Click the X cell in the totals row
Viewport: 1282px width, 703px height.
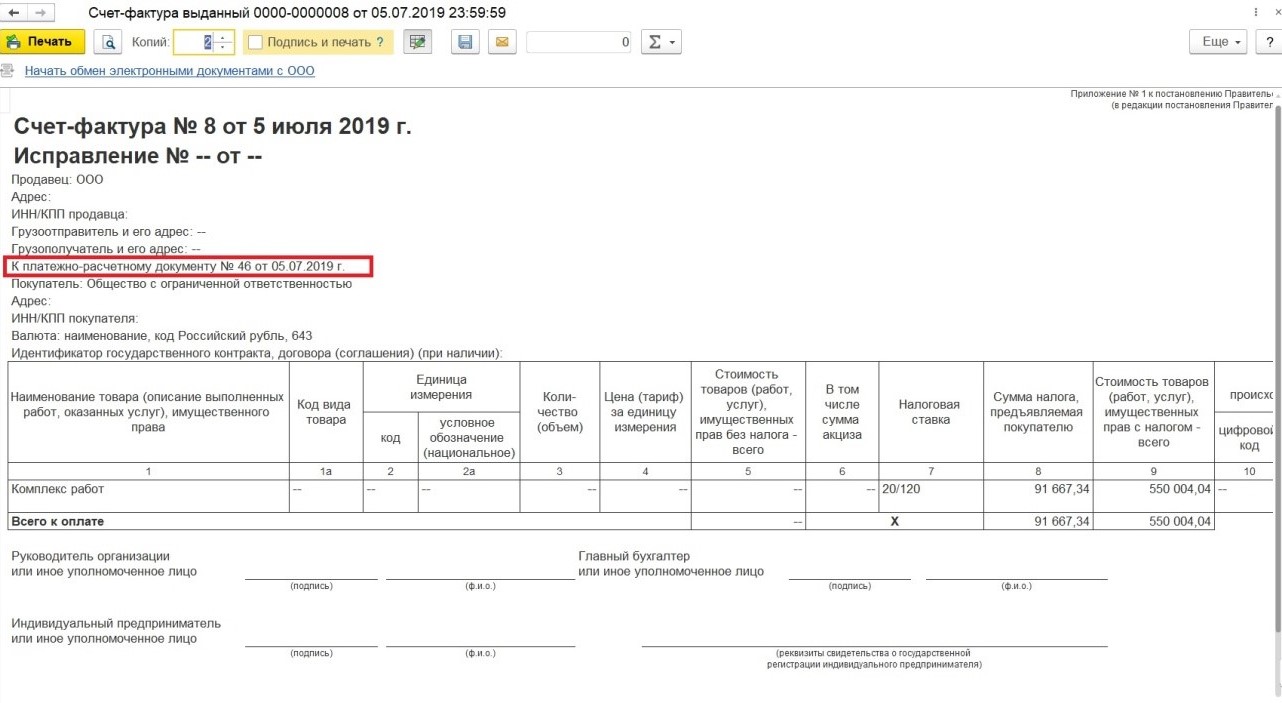[894, 521]
